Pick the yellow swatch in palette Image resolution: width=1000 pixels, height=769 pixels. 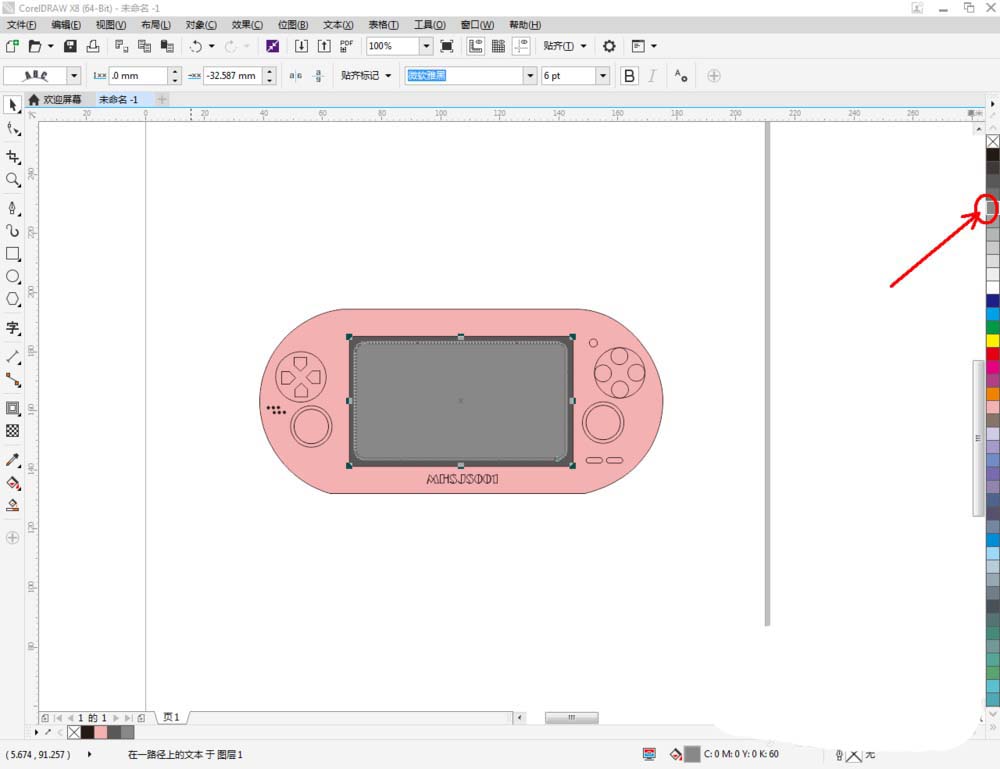pyautogui.click(x=993, y=341)
